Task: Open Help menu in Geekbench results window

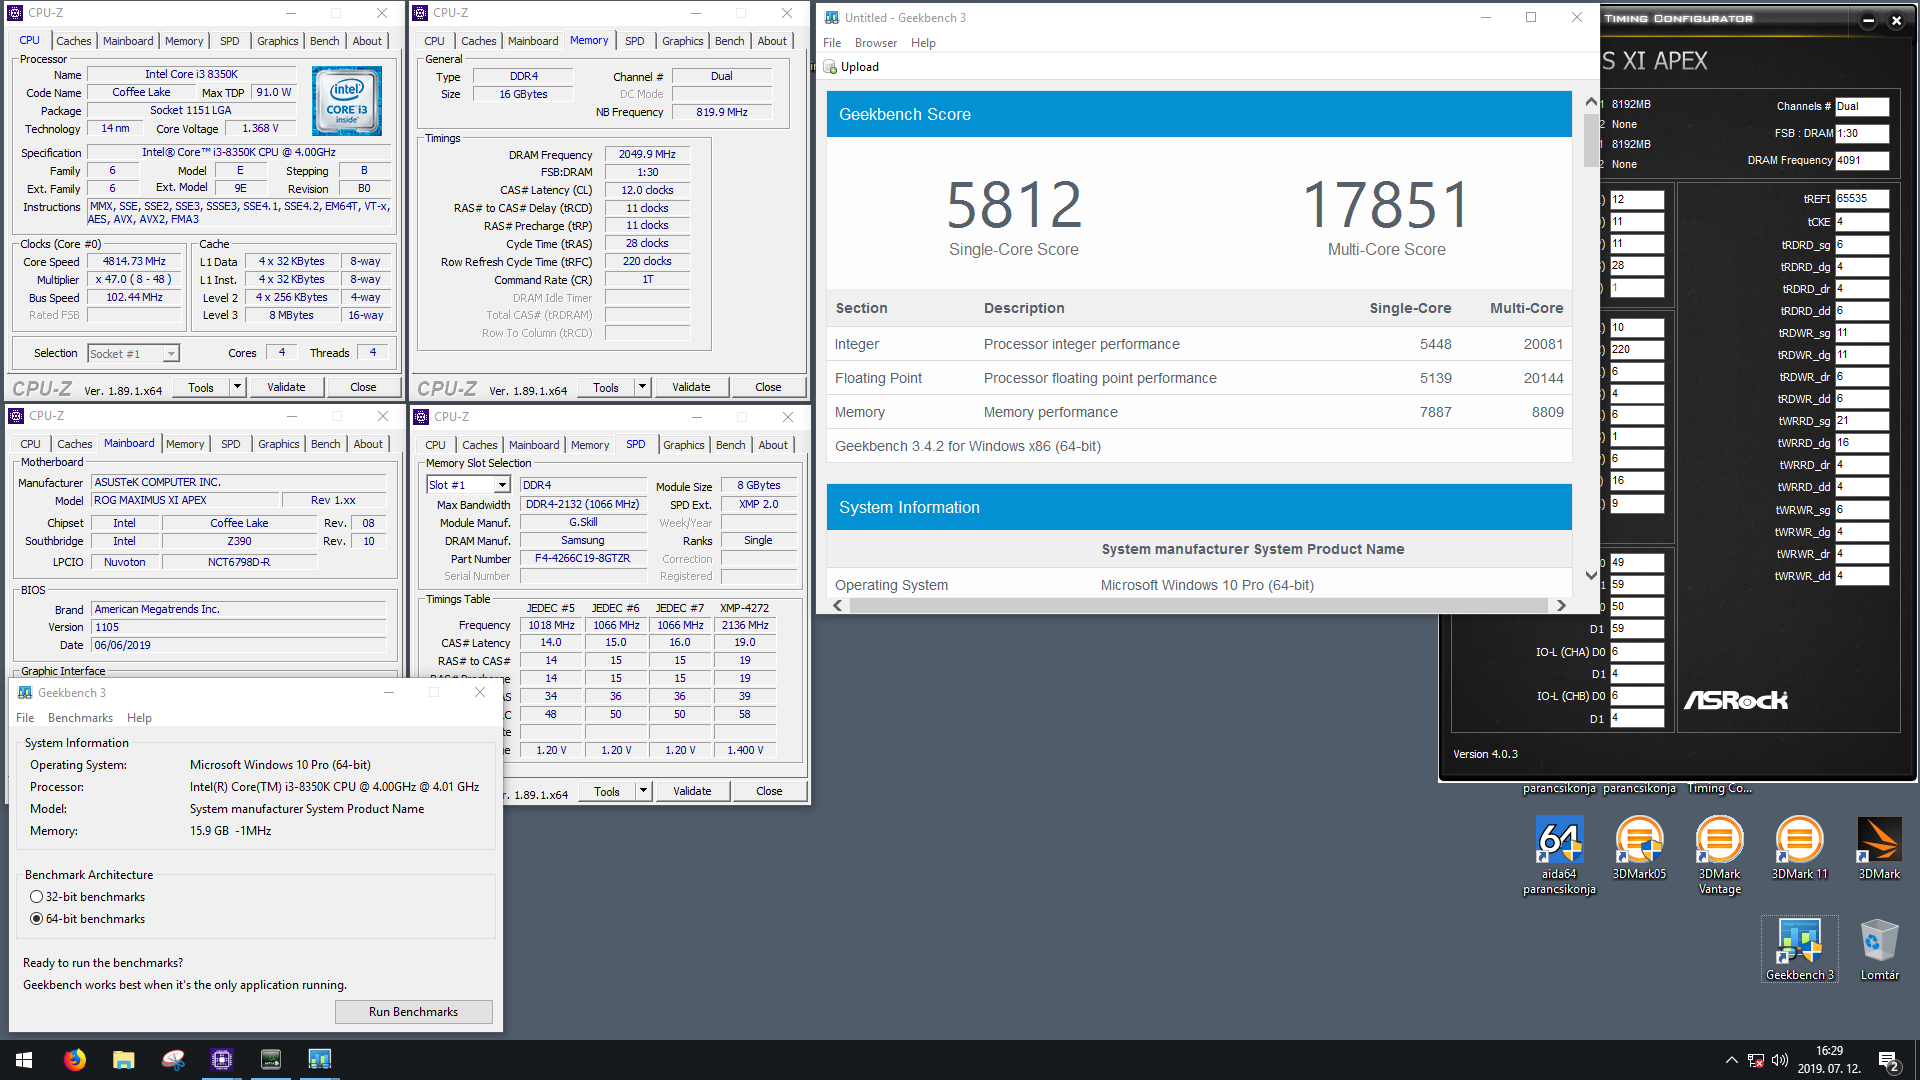Action: 923,43
